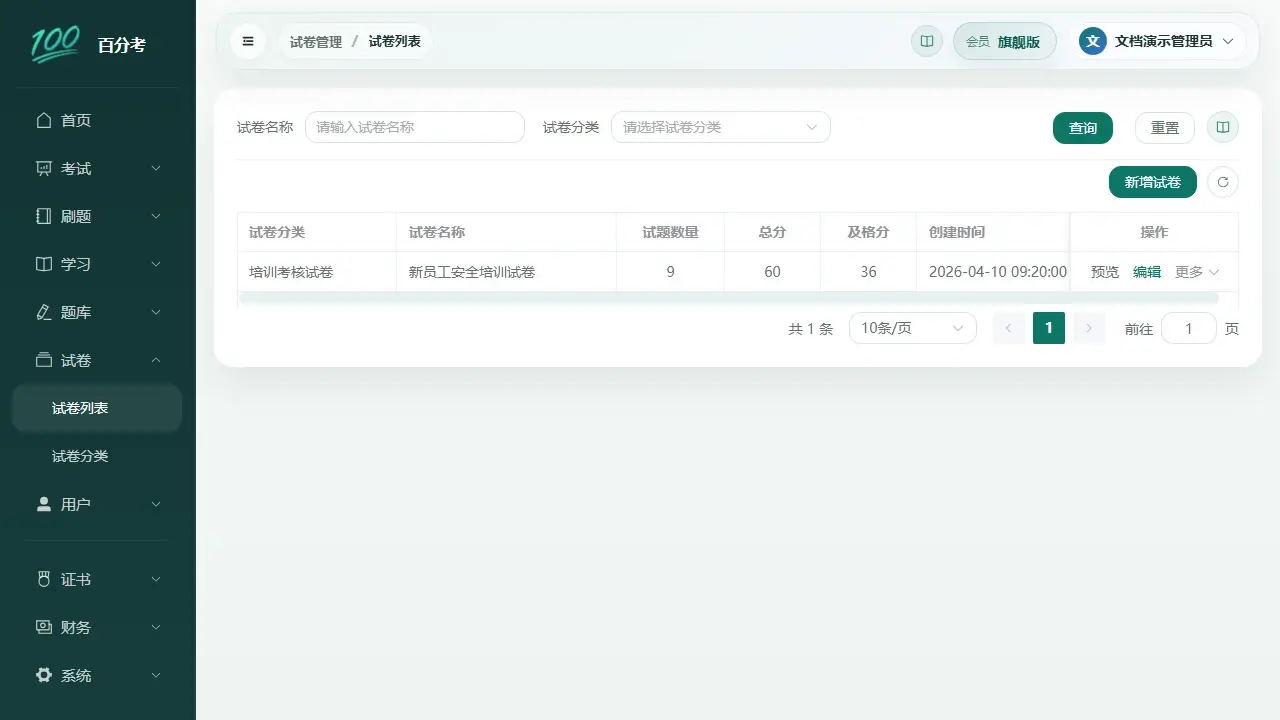
Task: Click the 用户 person icon
Action: click(43, 504)
